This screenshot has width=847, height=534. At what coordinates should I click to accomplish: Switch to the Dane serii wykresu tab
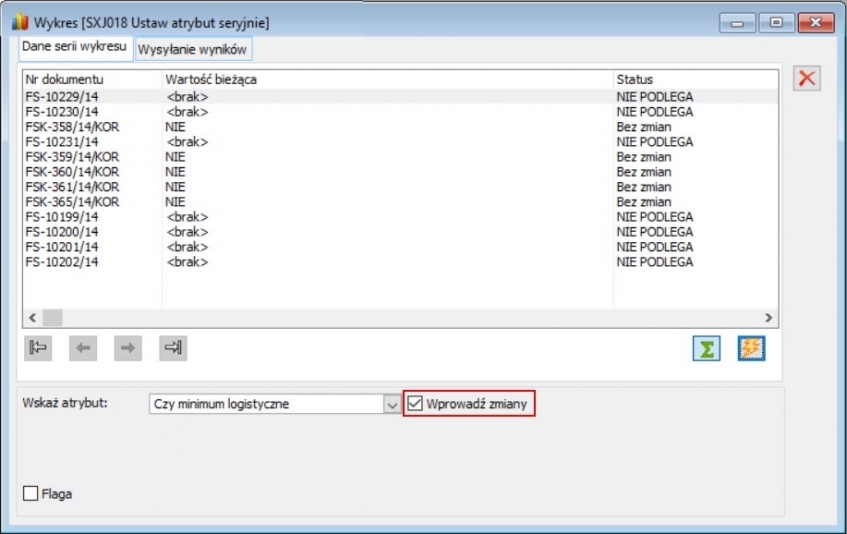75,47
